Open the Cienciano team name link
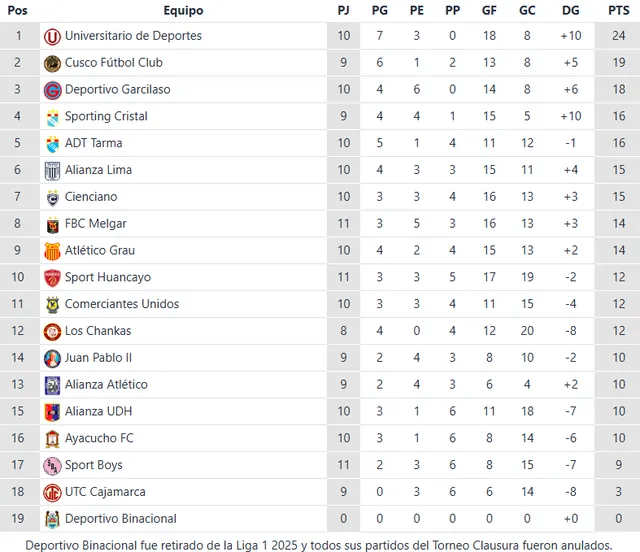Image resolution: width=640 pixels, height=552 pixels. point(91,197)
